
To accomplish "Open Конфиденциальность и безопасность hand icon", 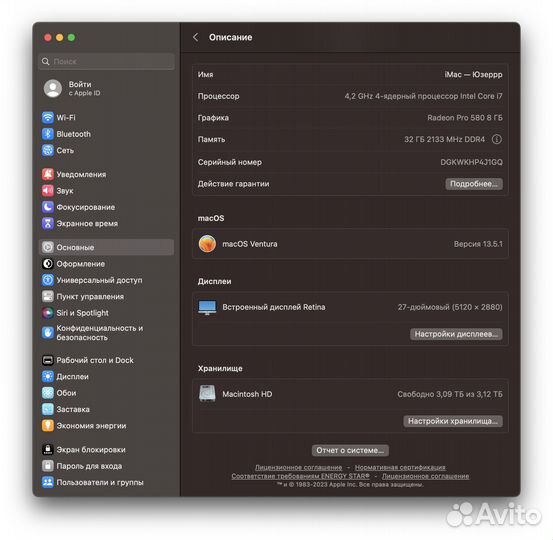I will (48, 333).
